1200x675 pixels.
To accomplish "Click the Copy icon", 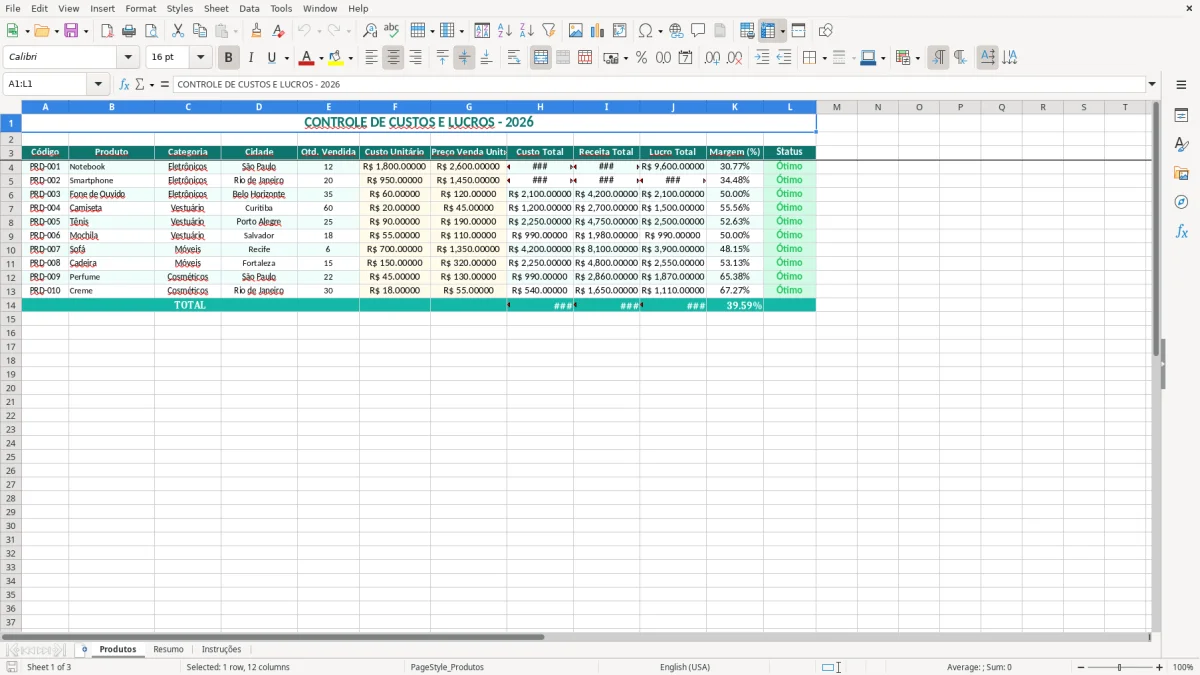I will tap(200, 31).
